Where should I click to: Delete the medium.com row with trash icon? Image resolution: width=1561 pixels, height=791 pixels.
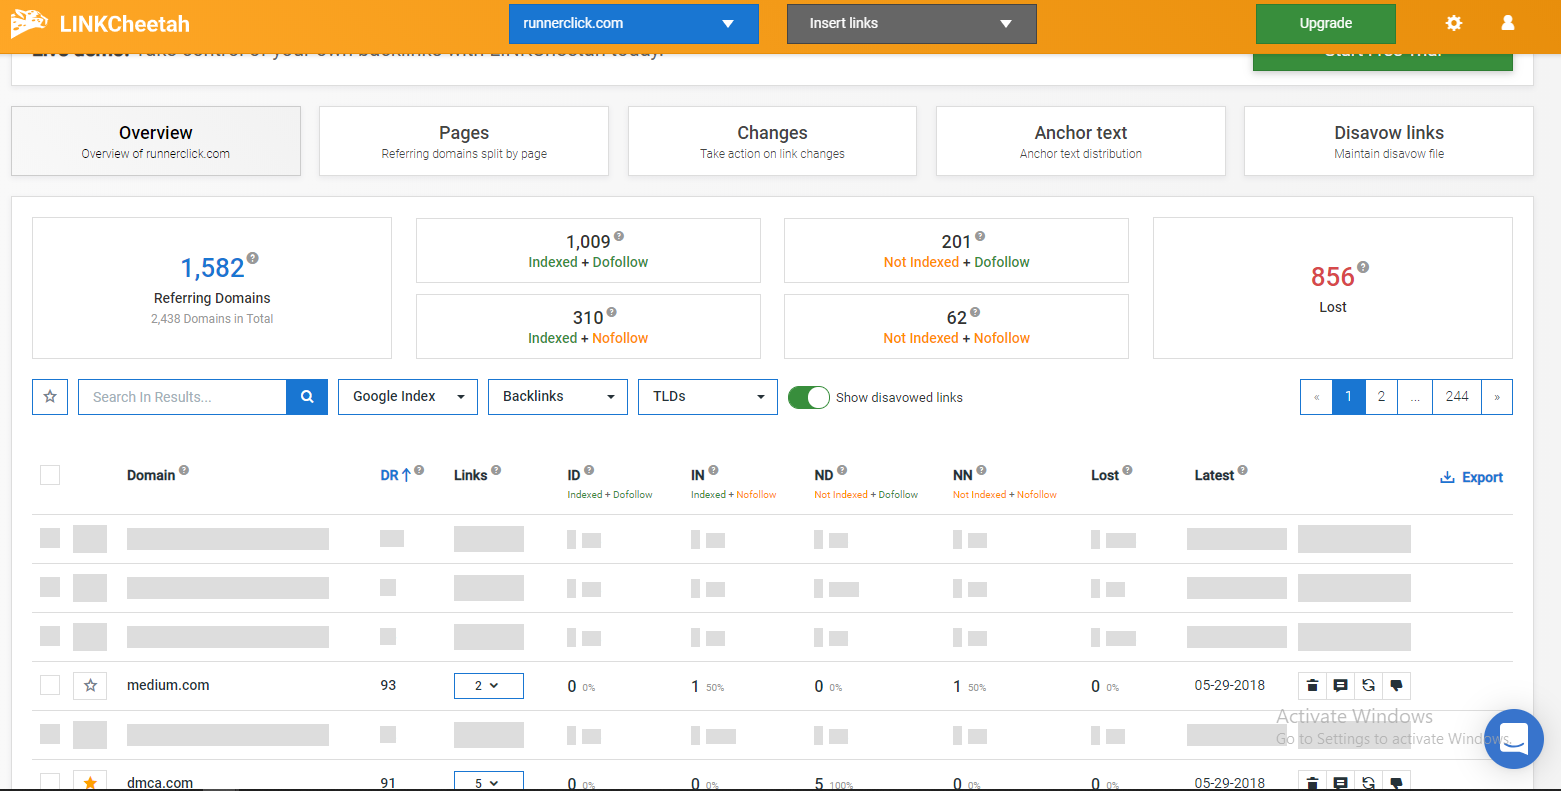[1312, 685]
